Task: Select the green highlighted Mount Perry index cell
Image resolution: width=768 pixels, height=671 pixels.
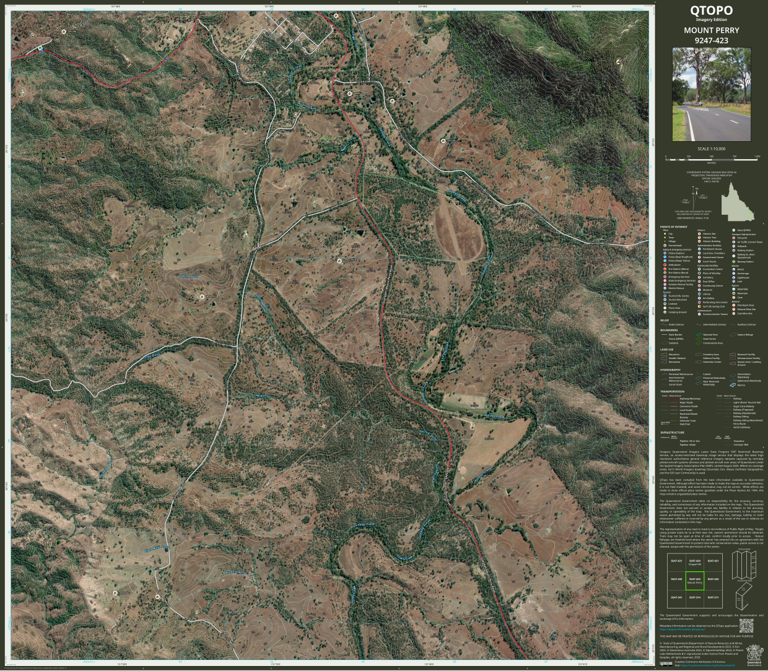Action: [694, 580]
